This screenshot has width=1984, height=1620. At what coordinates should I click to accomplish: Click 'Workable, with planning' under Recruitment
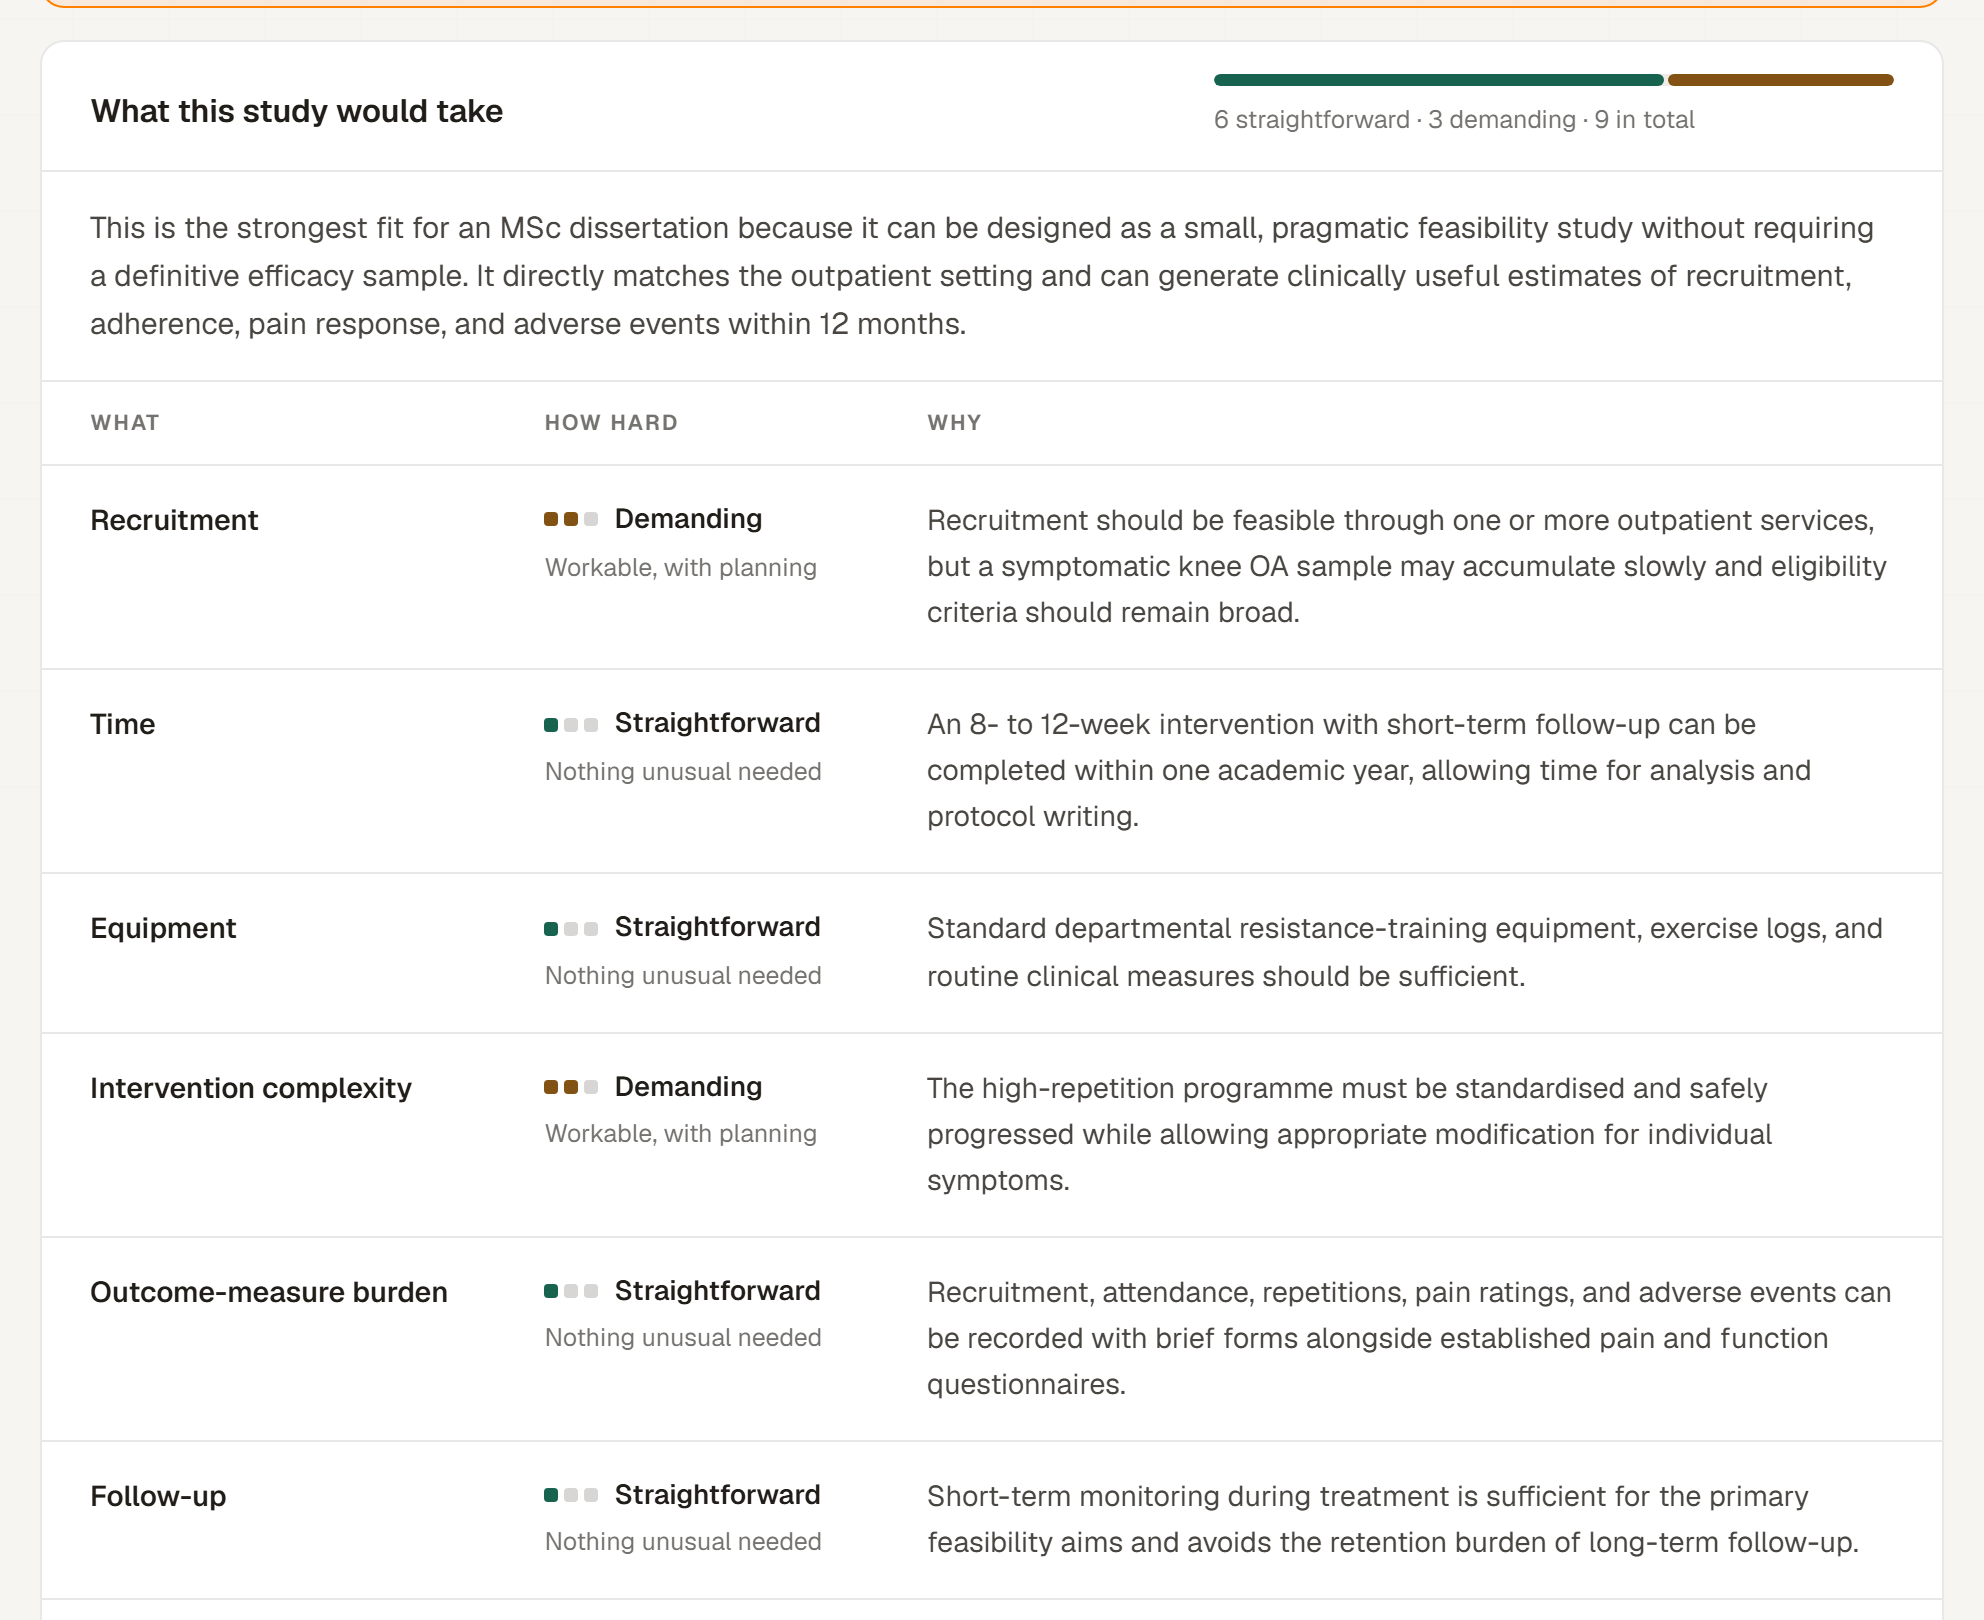(x=681, y=567)
